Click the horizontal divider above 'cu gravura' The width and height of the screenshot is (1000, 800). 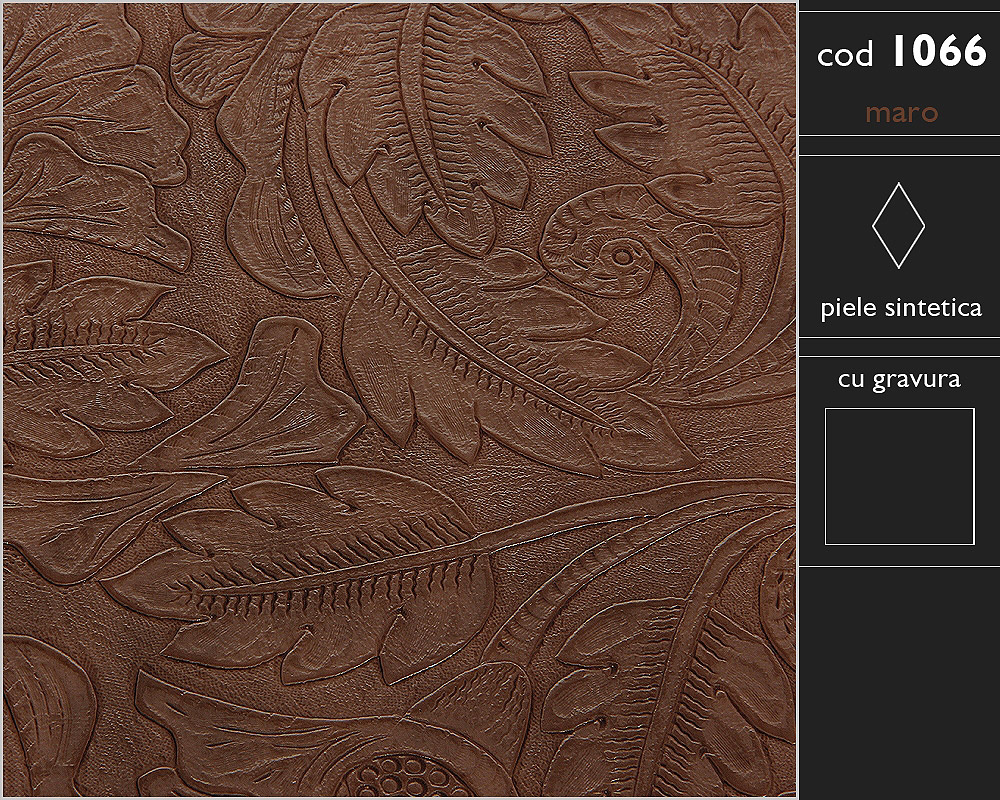coord(899,355)
